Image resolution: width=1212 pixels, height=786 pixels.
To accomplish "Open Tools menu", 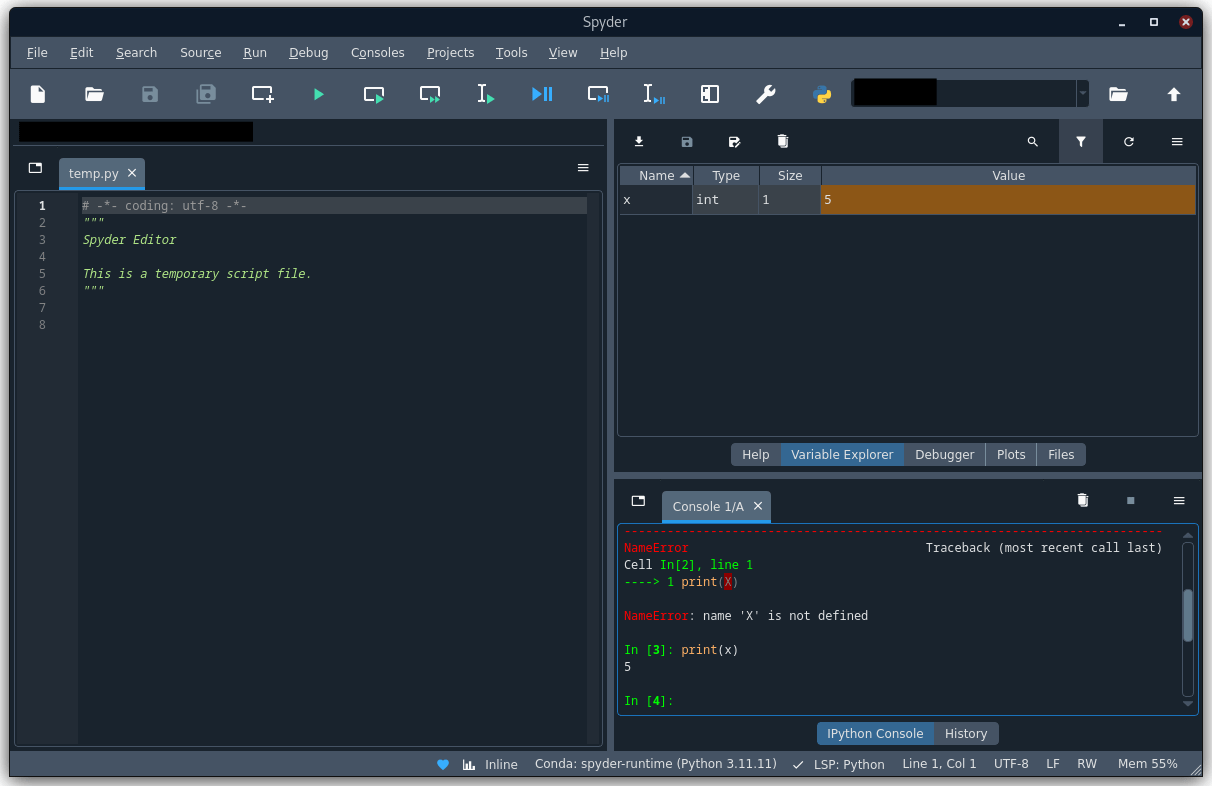I will 512,52.
